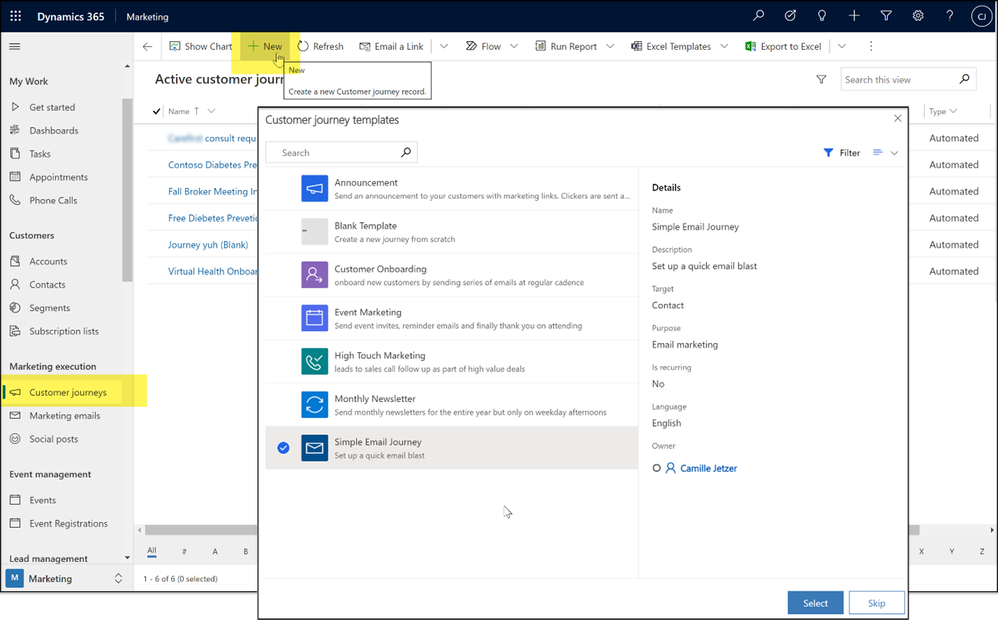Filter records by letter A
Screen dimensions: 998x620
click(215, 551)
